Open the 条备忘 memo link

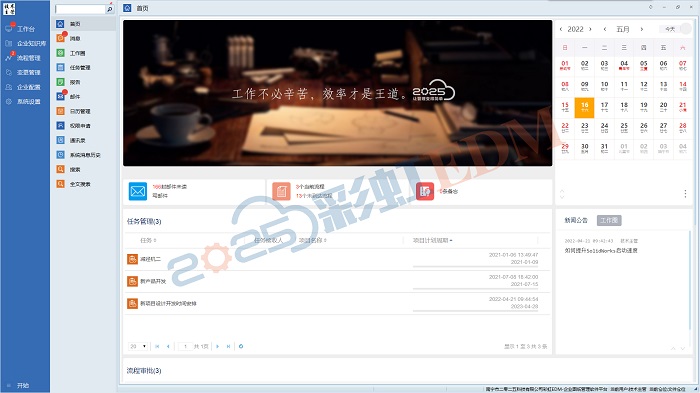click(x=448, y=191)
